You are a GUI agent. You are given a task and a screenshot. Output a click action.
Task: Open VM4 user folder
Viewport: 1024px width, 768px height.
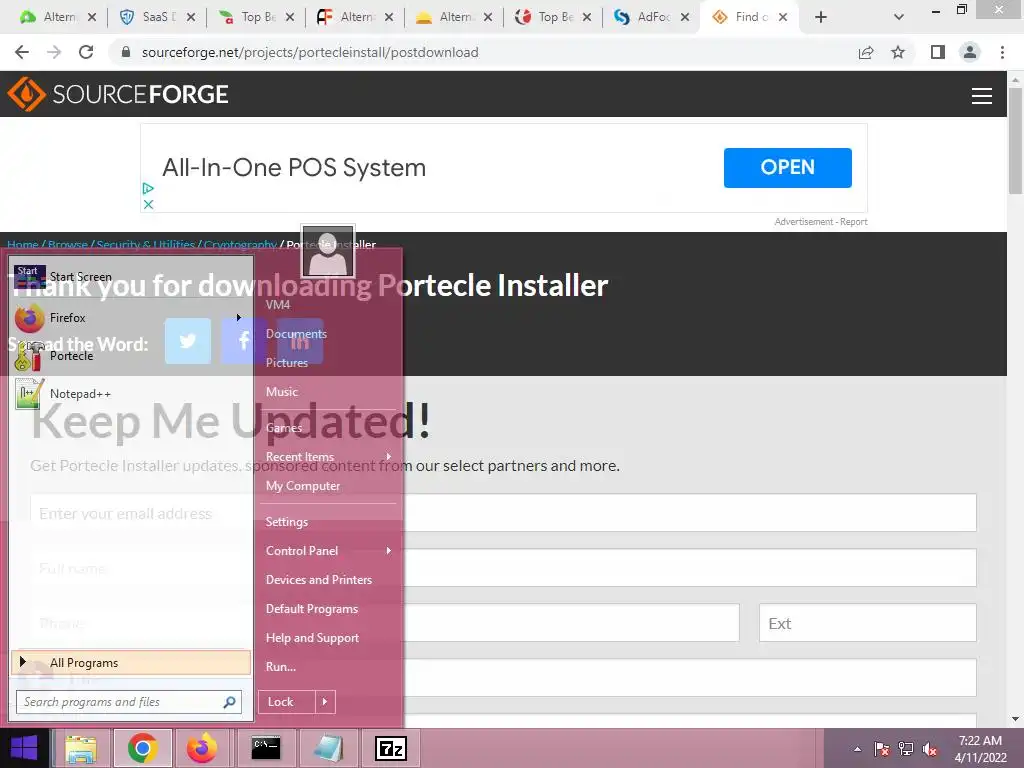click(278, 305)
